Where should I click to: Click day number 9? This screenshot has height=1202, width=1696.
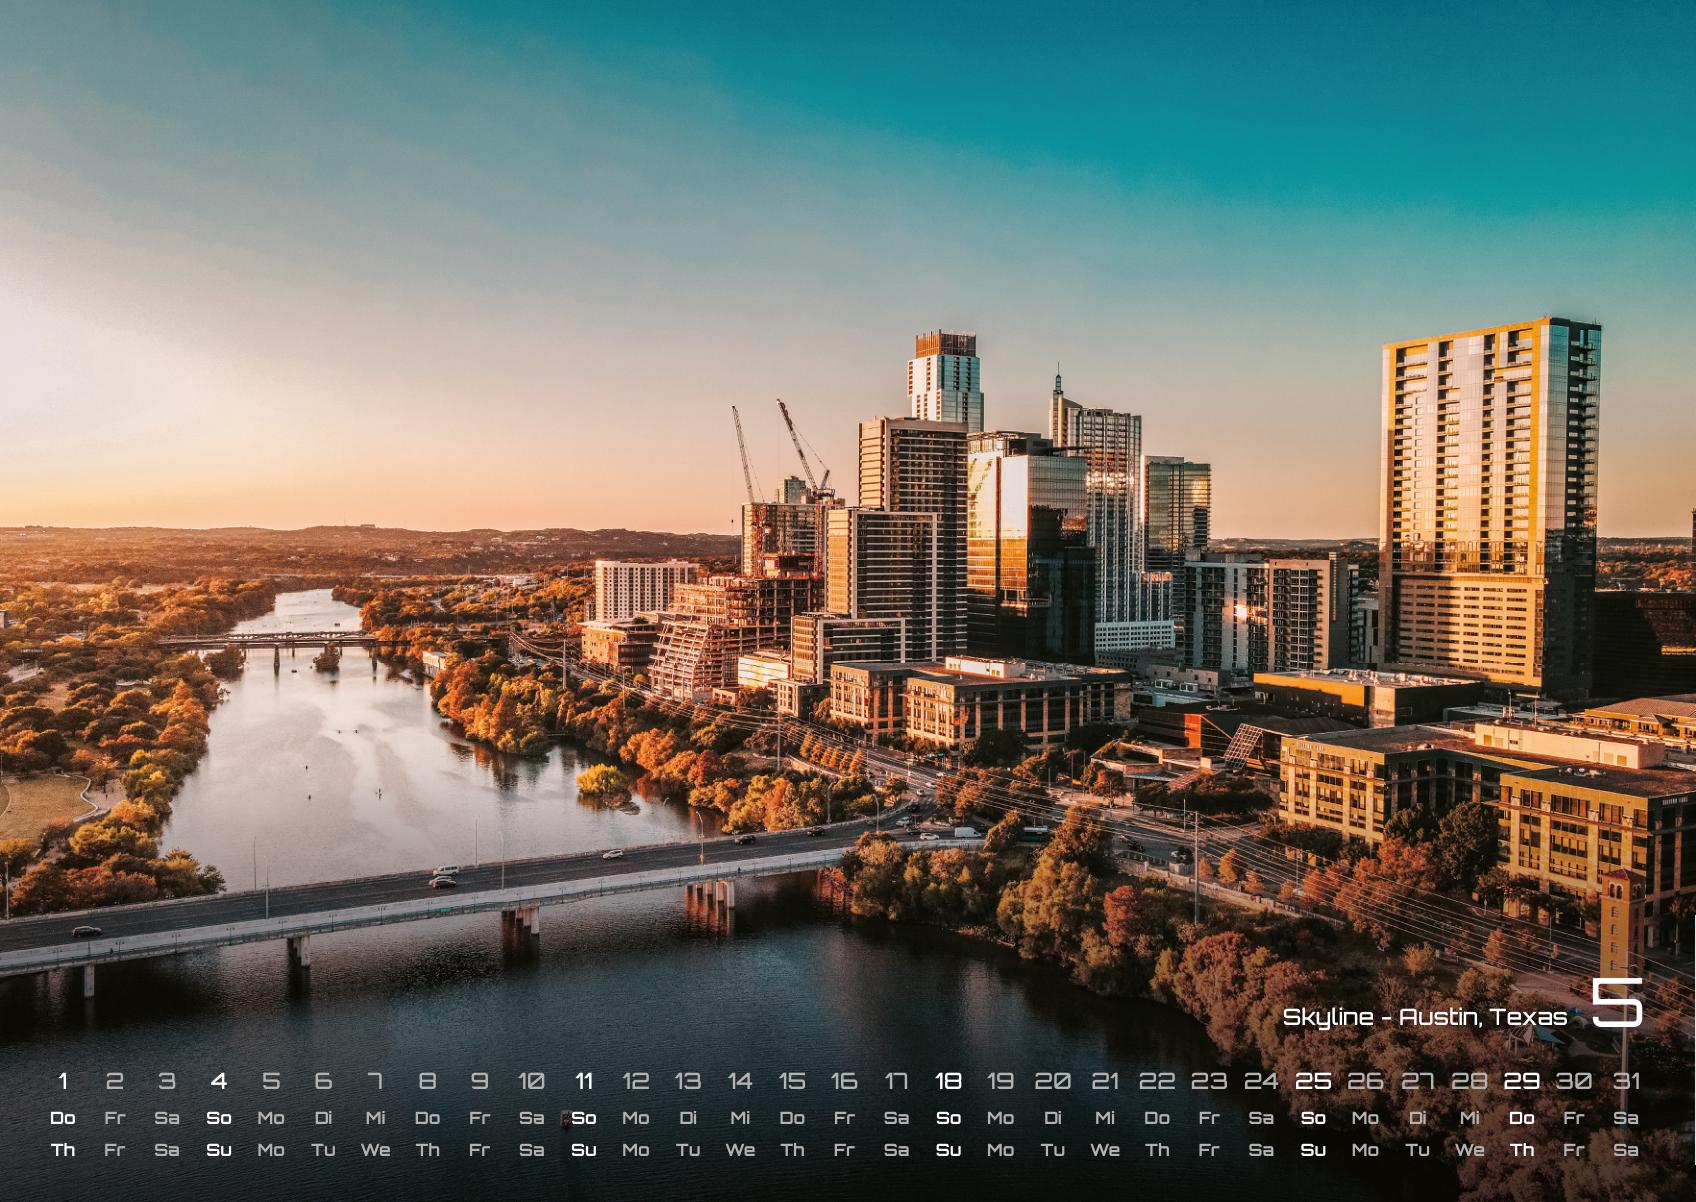point(480,1081)
